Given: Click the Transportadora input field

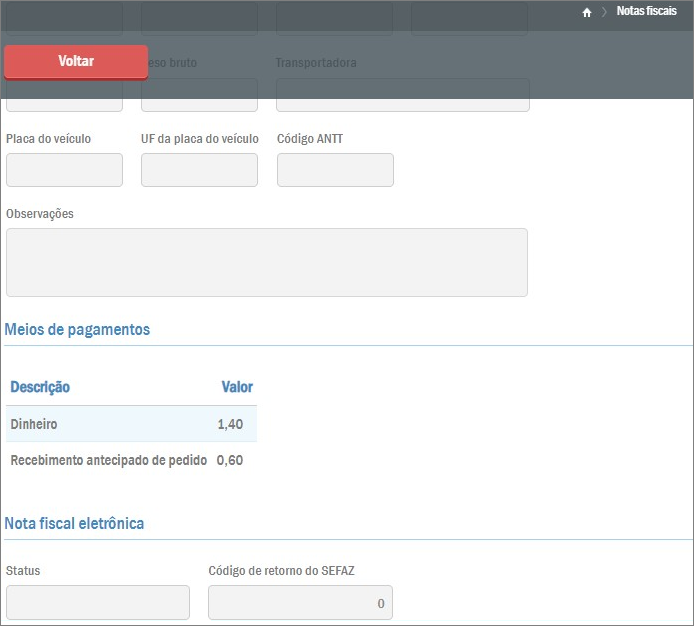Looking at the screenshot, I should click(402, 95).
